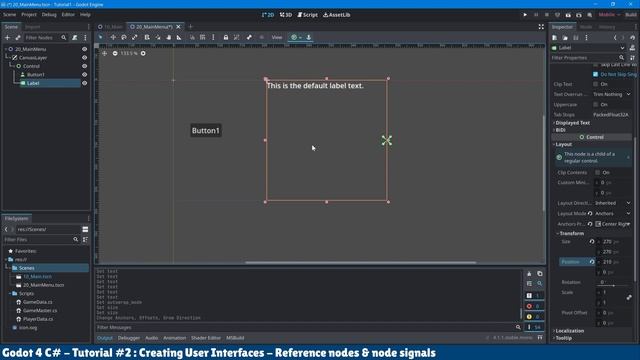Open the Text Overrun Trim Nothing dropdown

612,94
